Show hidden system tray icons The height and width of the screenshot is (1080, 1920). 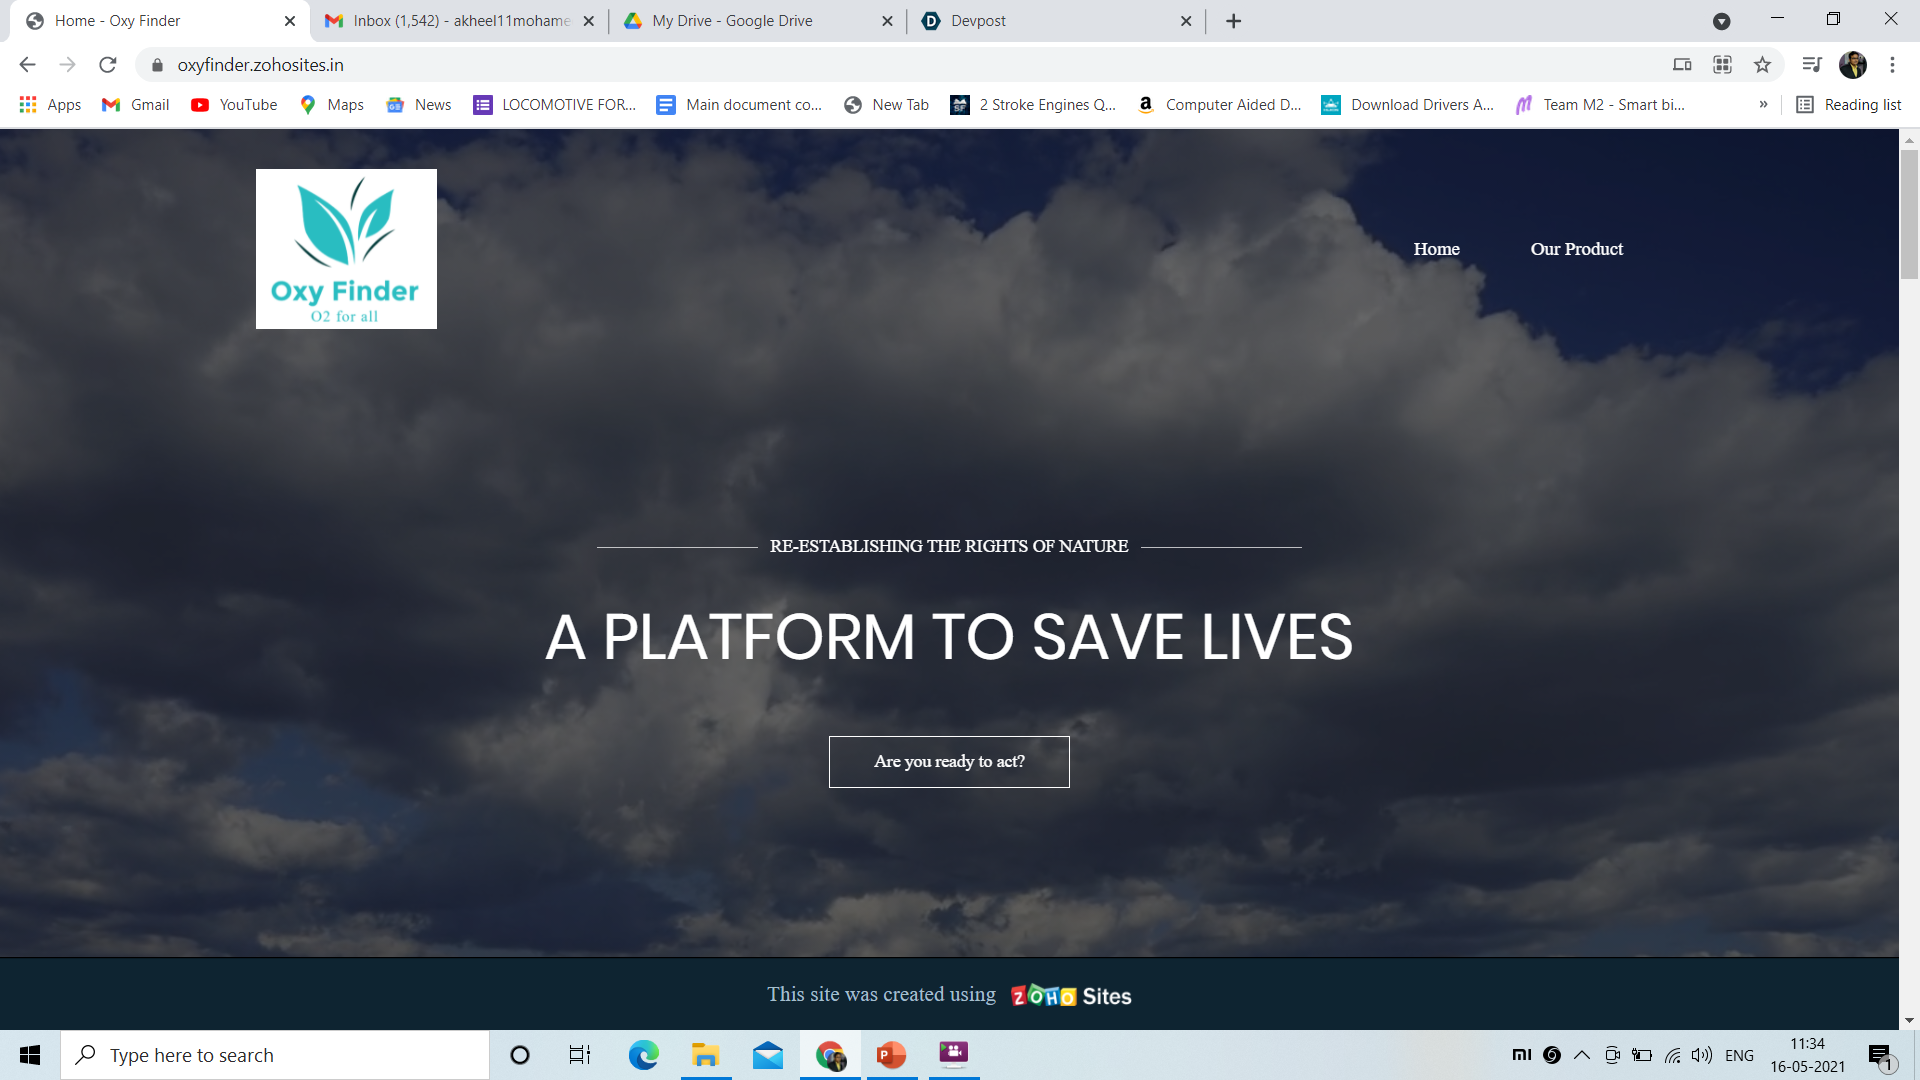[x=1582, y=1055]
